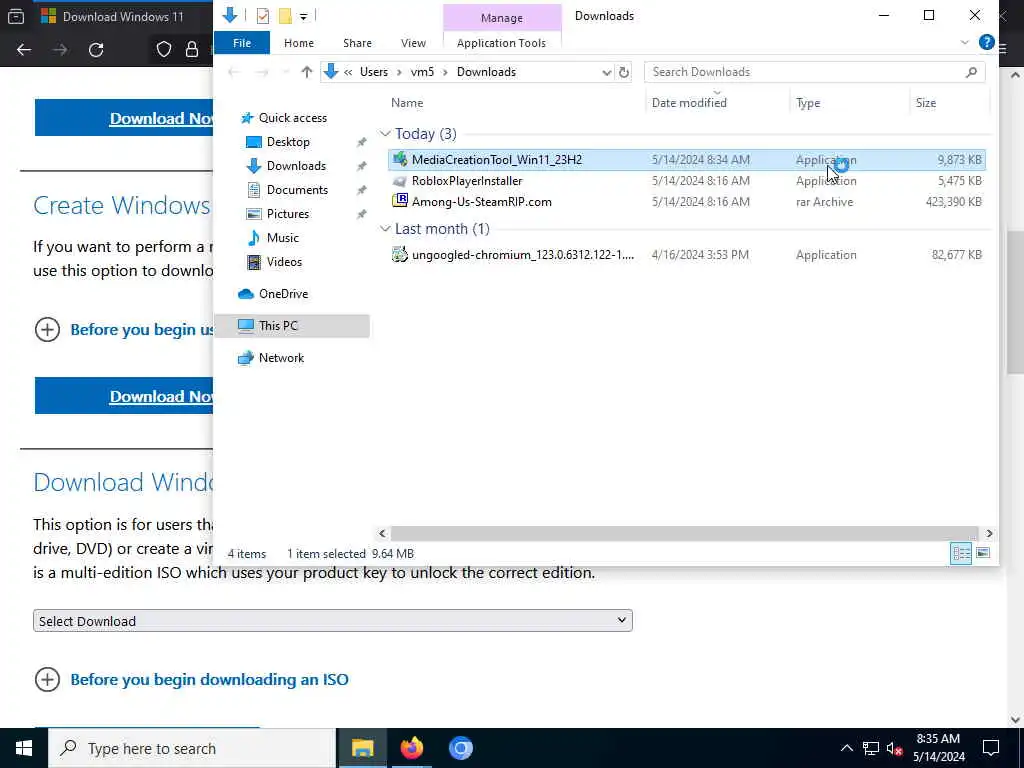The image size is (1024, 768).
Task: Collapse the Today (3) group
Action: tap(385, 134)
